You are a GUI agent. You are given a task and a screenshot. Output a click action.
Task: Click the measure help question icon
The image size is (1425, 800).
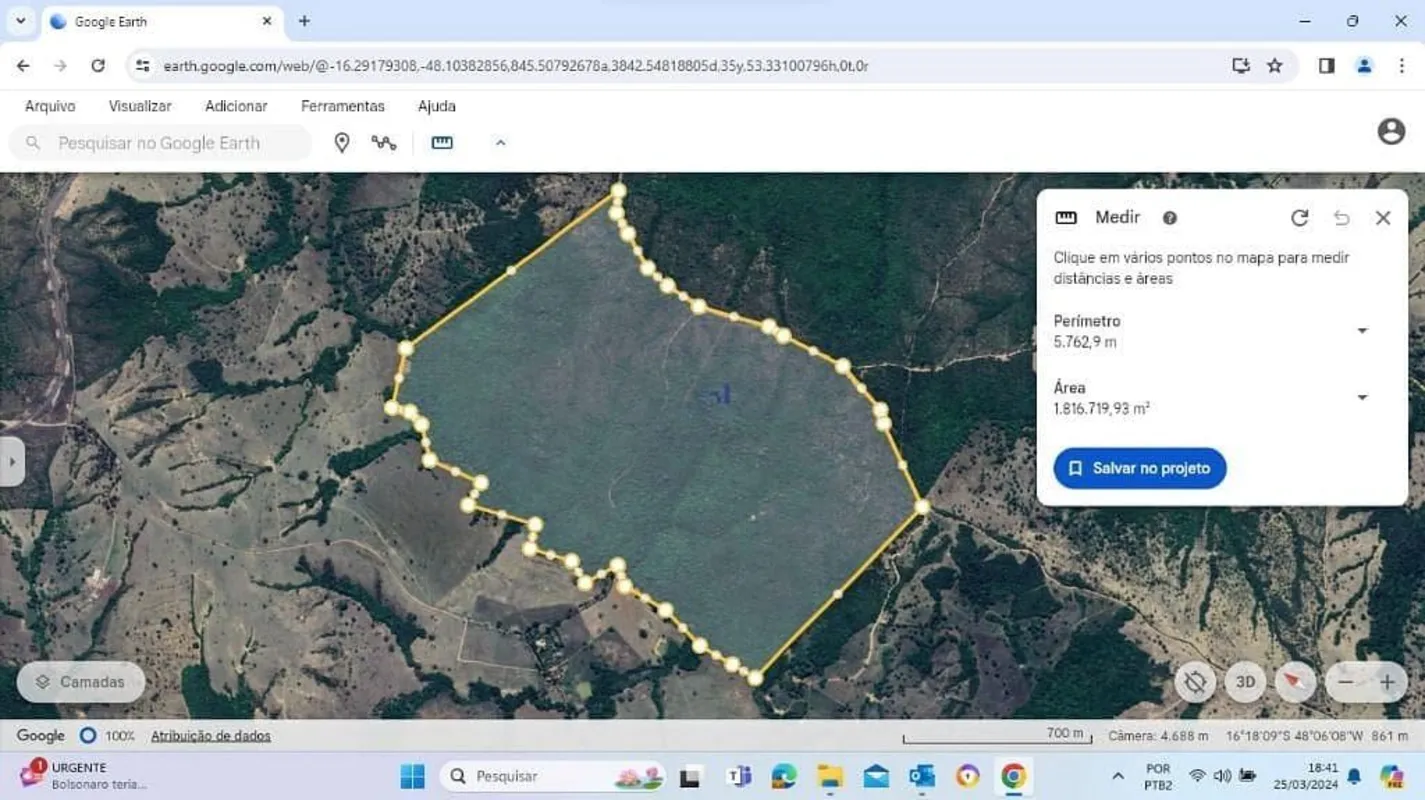tap(1169, 218)
